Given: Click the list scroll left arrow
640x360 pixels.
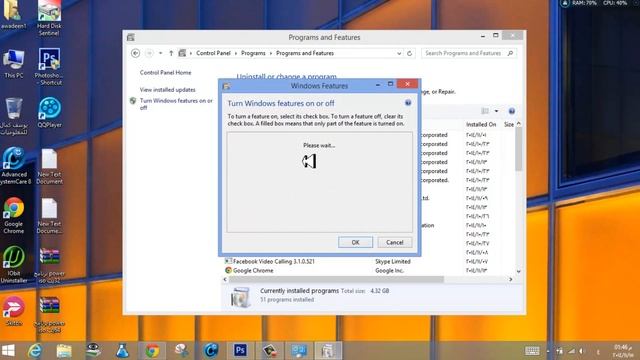Looking at the screenshot, I should (225, 280).
